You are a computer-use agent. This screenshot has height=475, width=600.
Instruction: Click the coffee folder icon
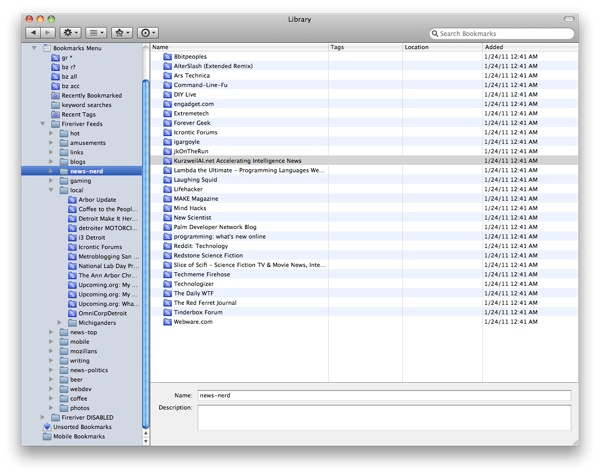click(x=64, y=398)
